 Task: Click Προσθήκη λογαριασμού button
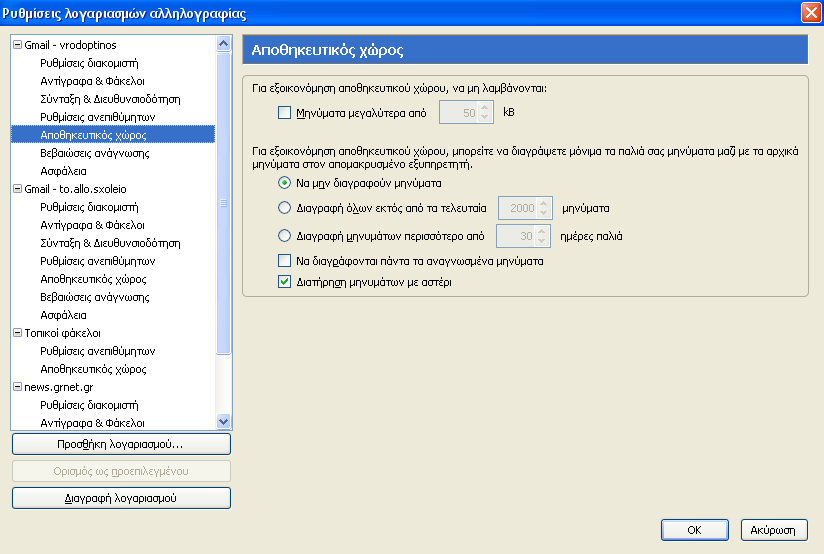coord(121,444)
